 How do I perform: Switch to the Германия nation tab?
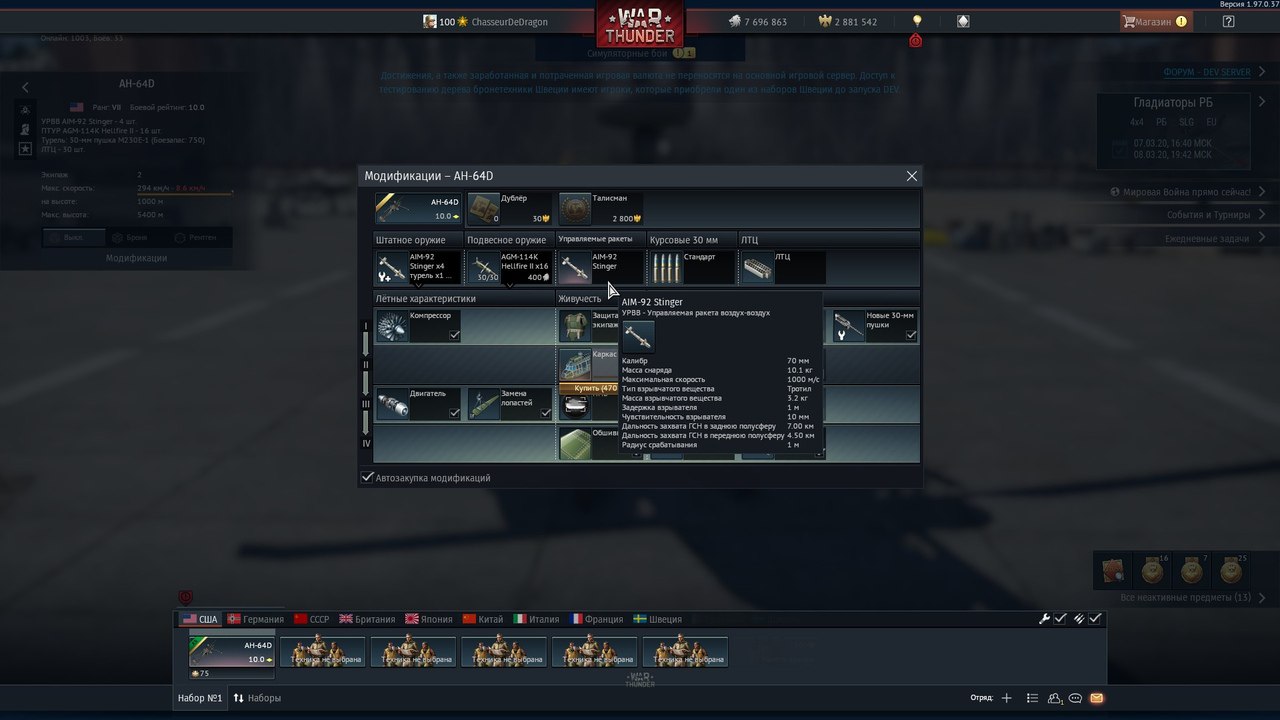coord(255,619)
